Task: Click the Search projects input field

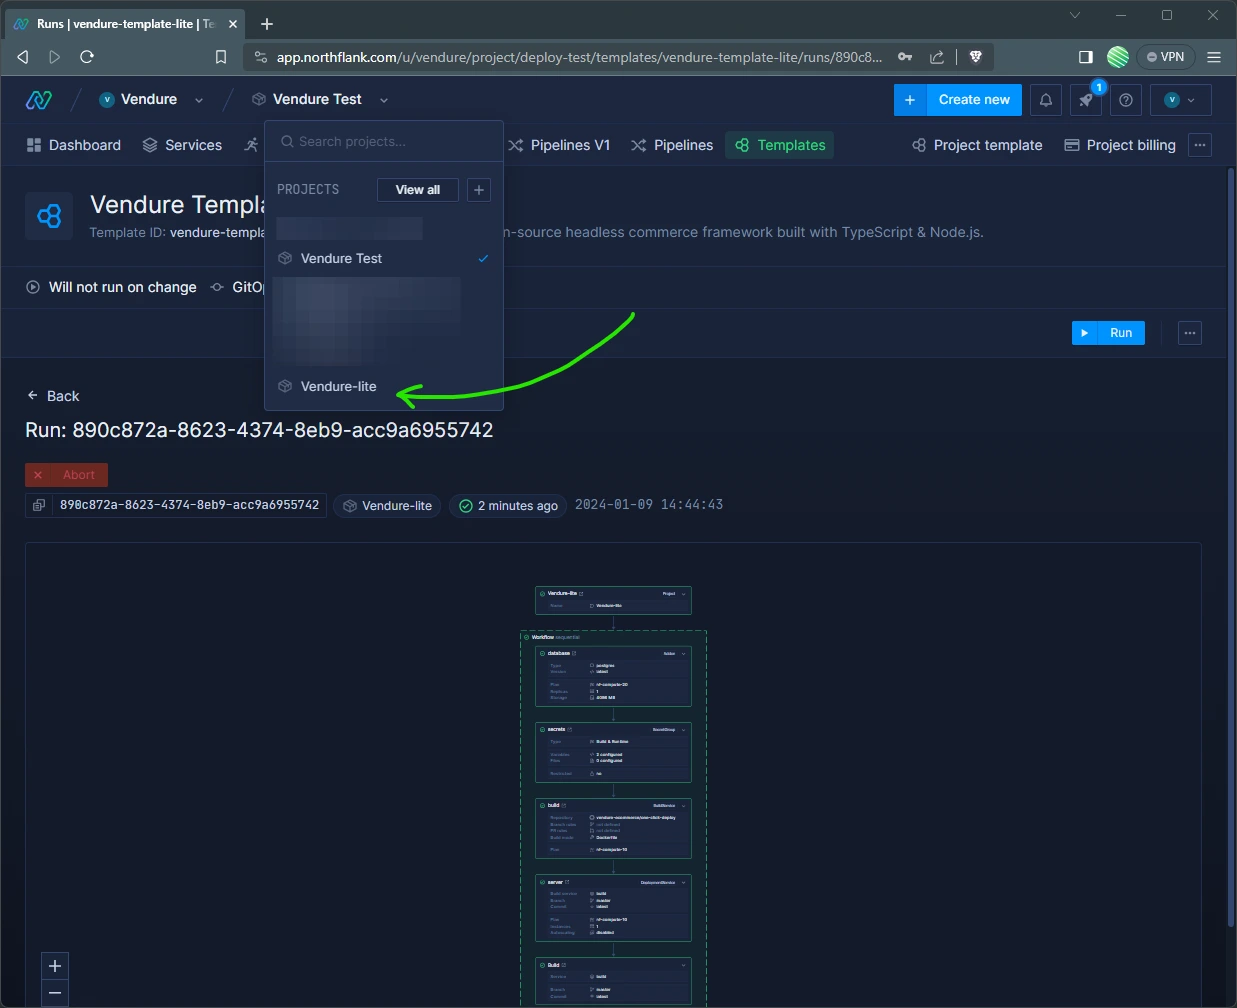Action: (383, 141)
